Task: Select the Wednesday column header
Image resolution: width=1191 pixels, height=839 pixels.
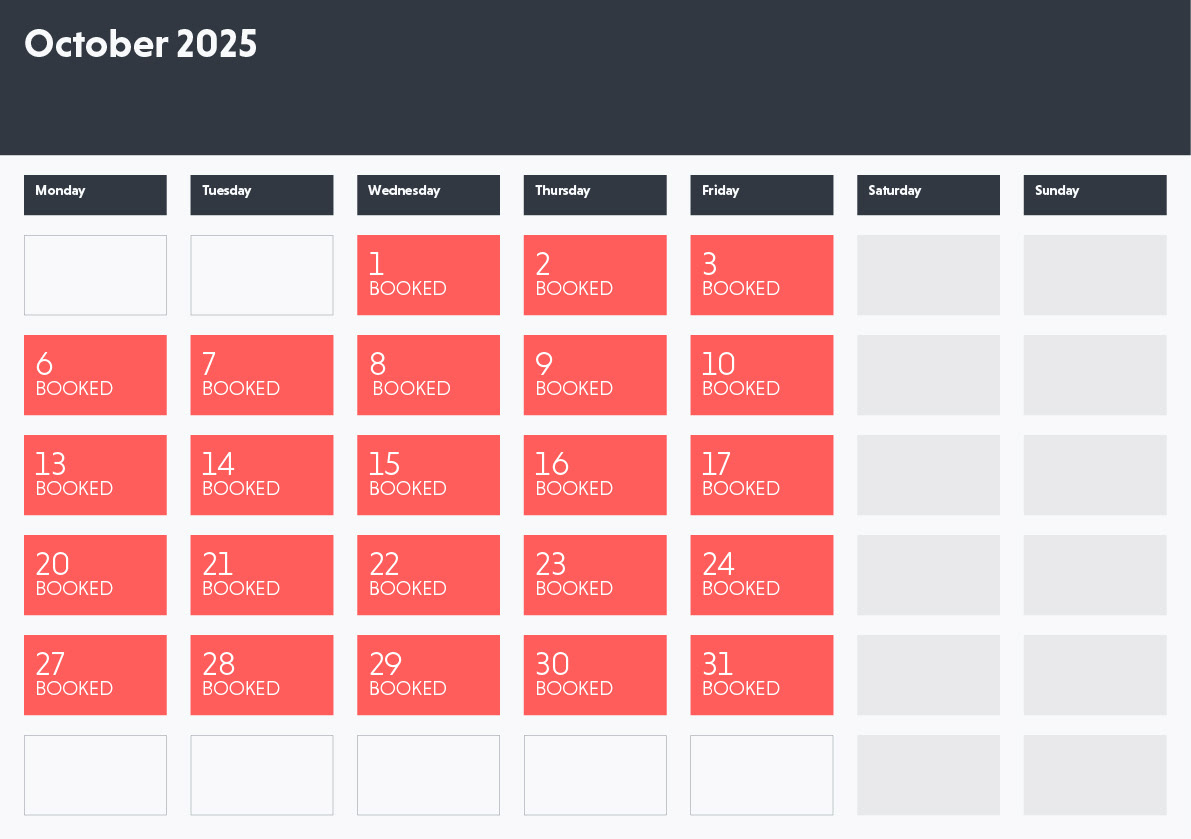Action: coord(428,194)
